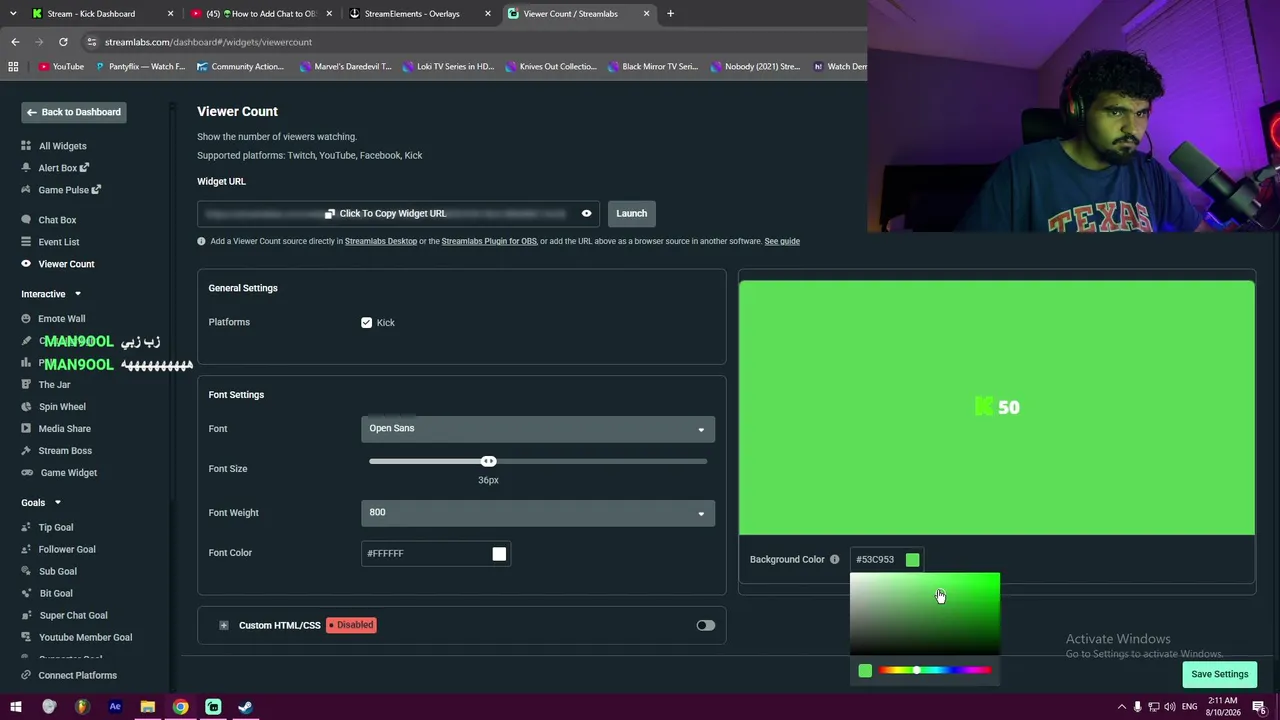
Task: Reload the page in Chrome
Action: [63, 42]
